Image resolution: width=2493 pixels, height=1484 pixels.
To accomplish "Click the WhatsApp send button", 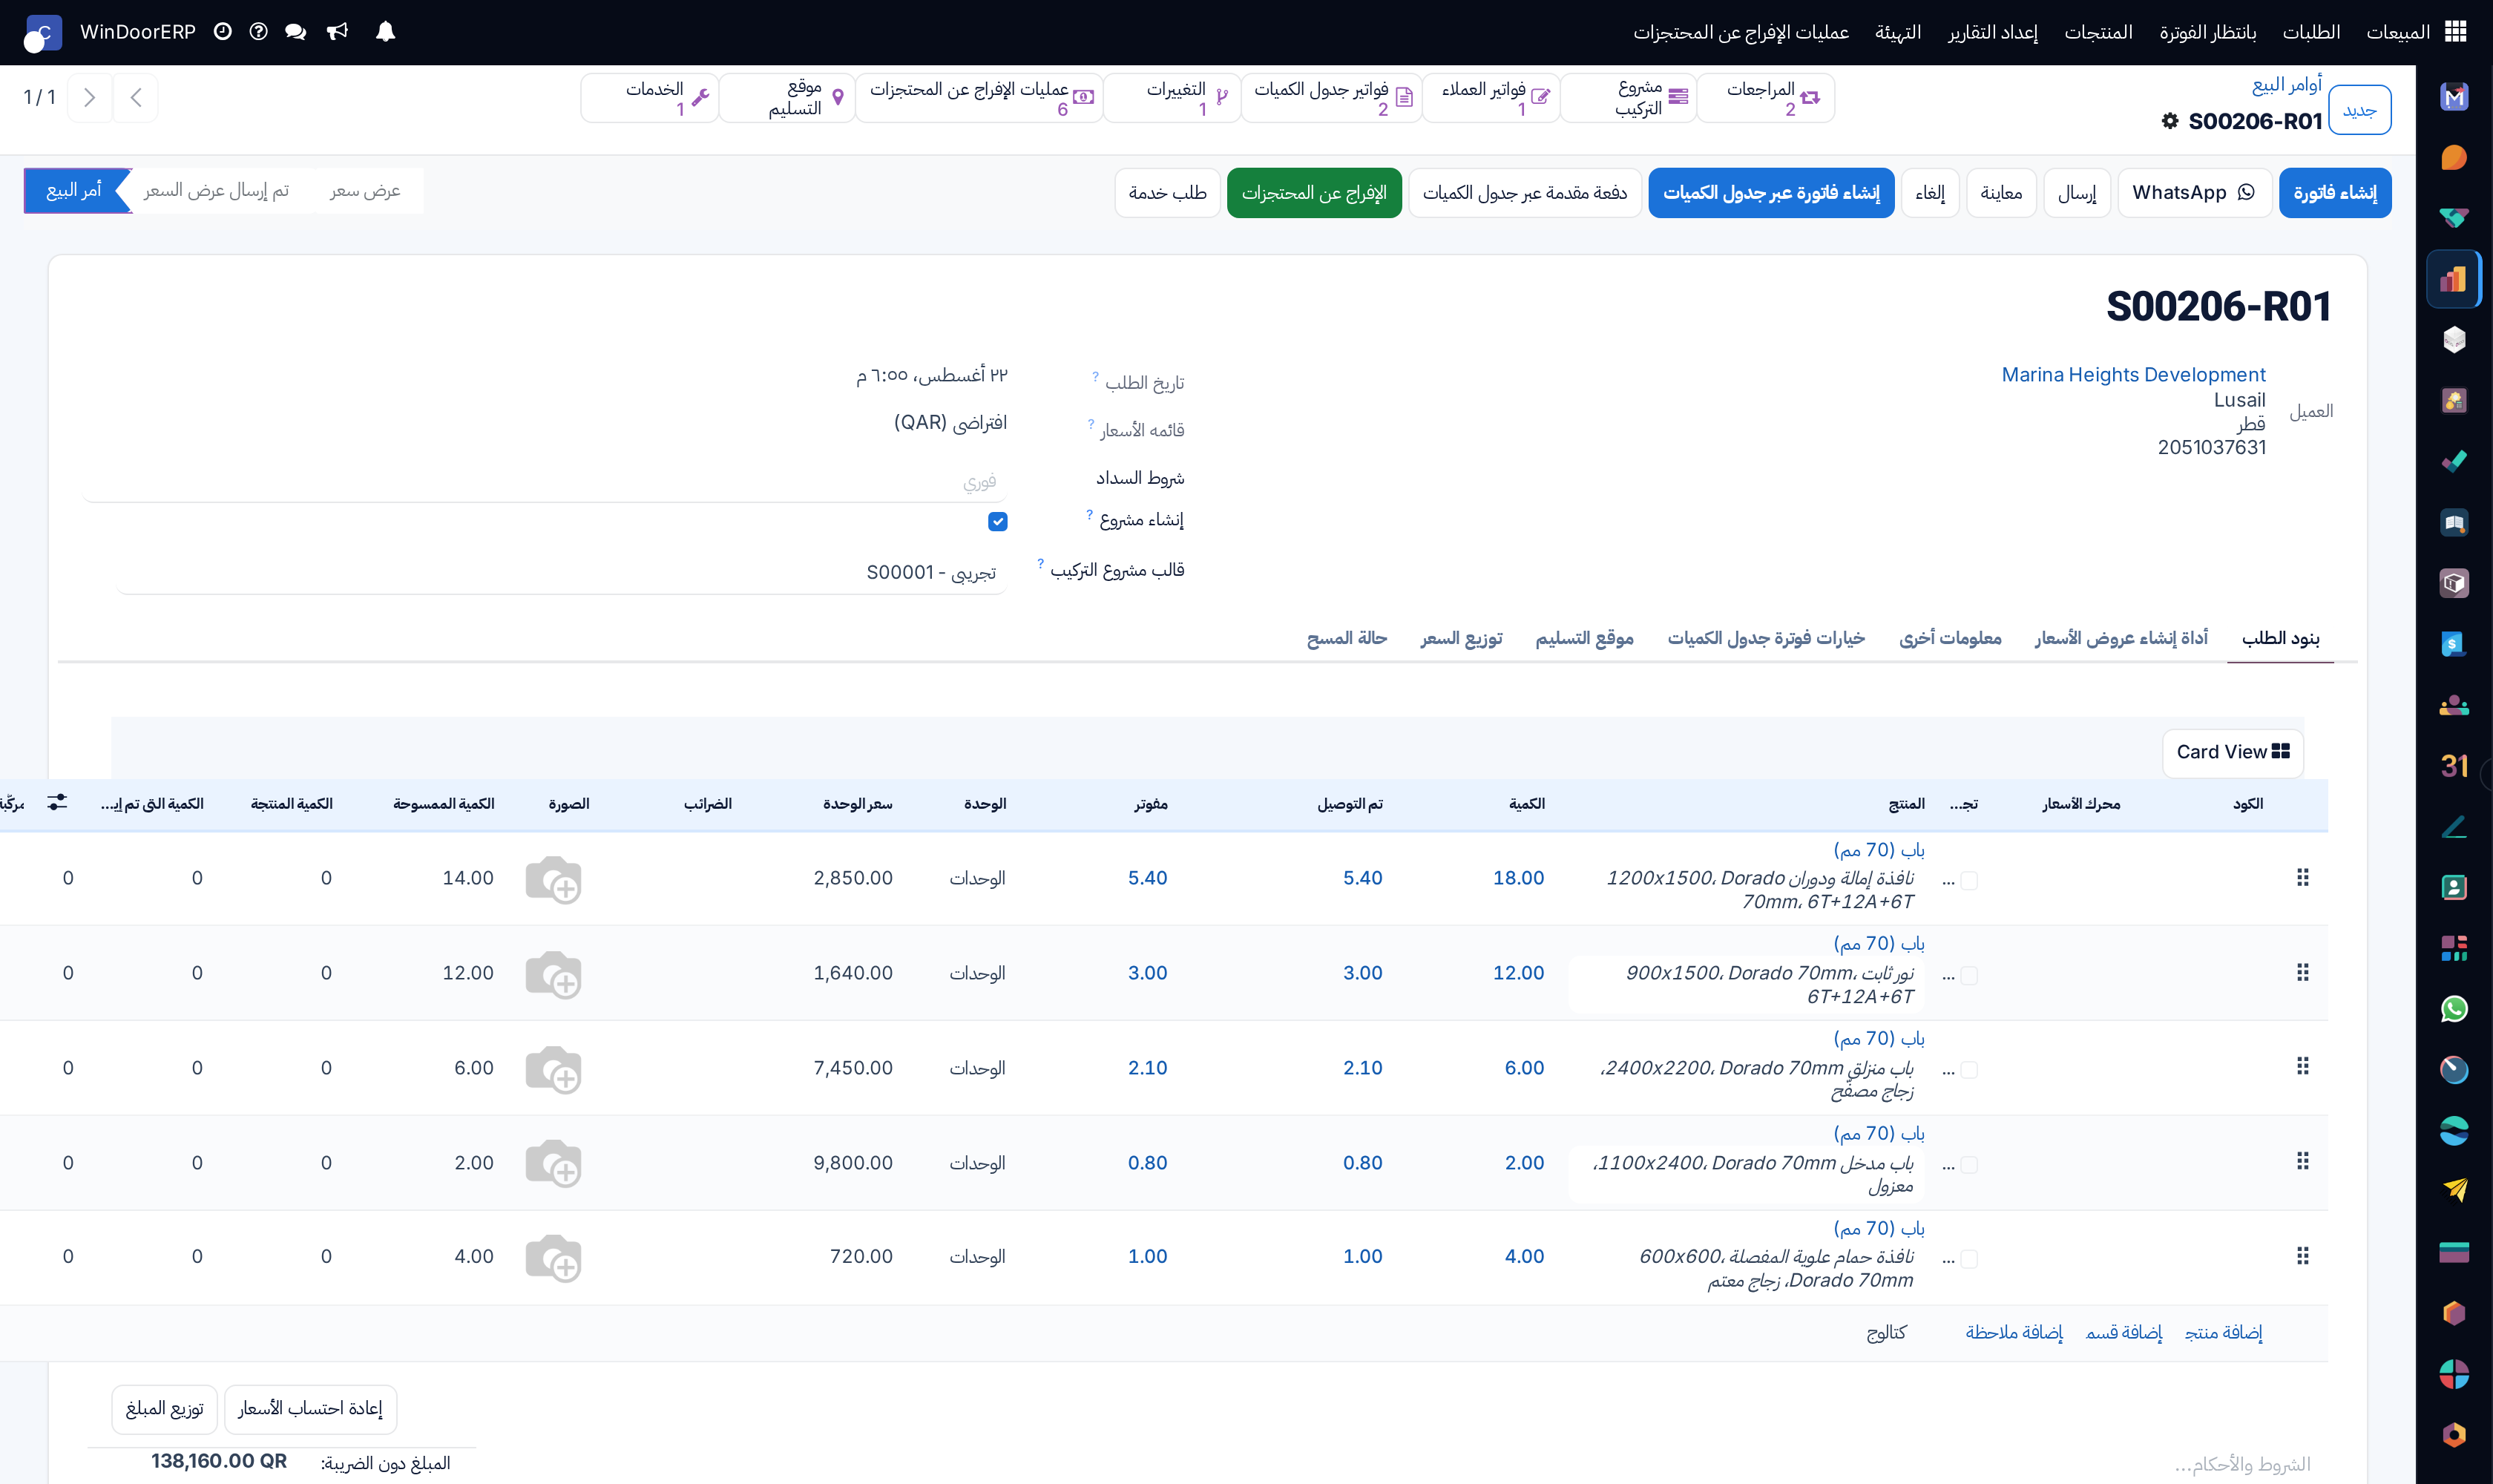I will click(2194, 193).
